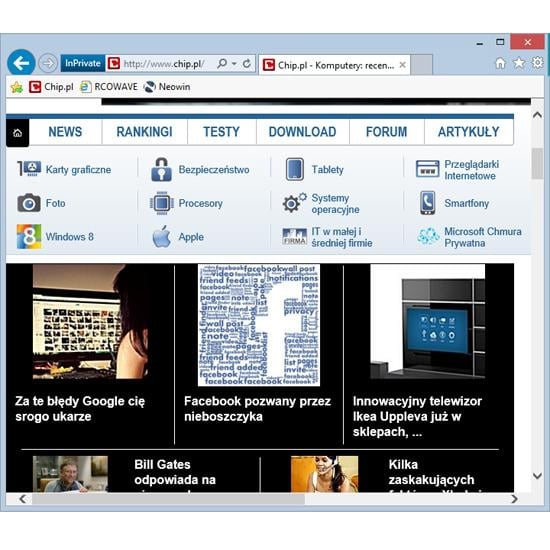Open the Bill Gates odpowiada article link
The width and height of the screenshot is (550, 550).
tap(175, 474)
